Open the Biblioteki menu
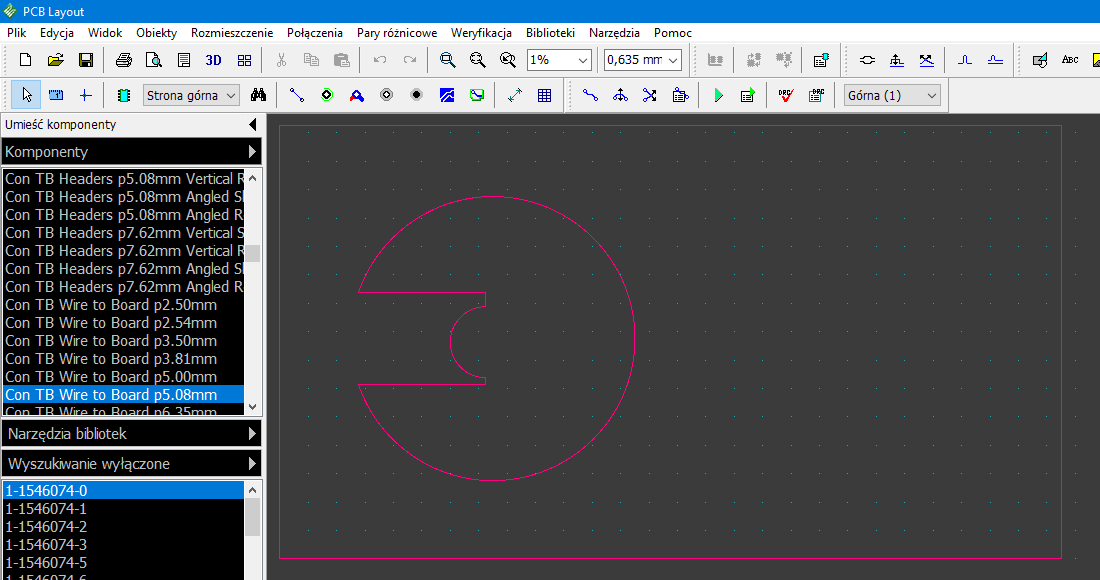Image resolution: width=1100 pixels, height=580 pixels. 550,33
